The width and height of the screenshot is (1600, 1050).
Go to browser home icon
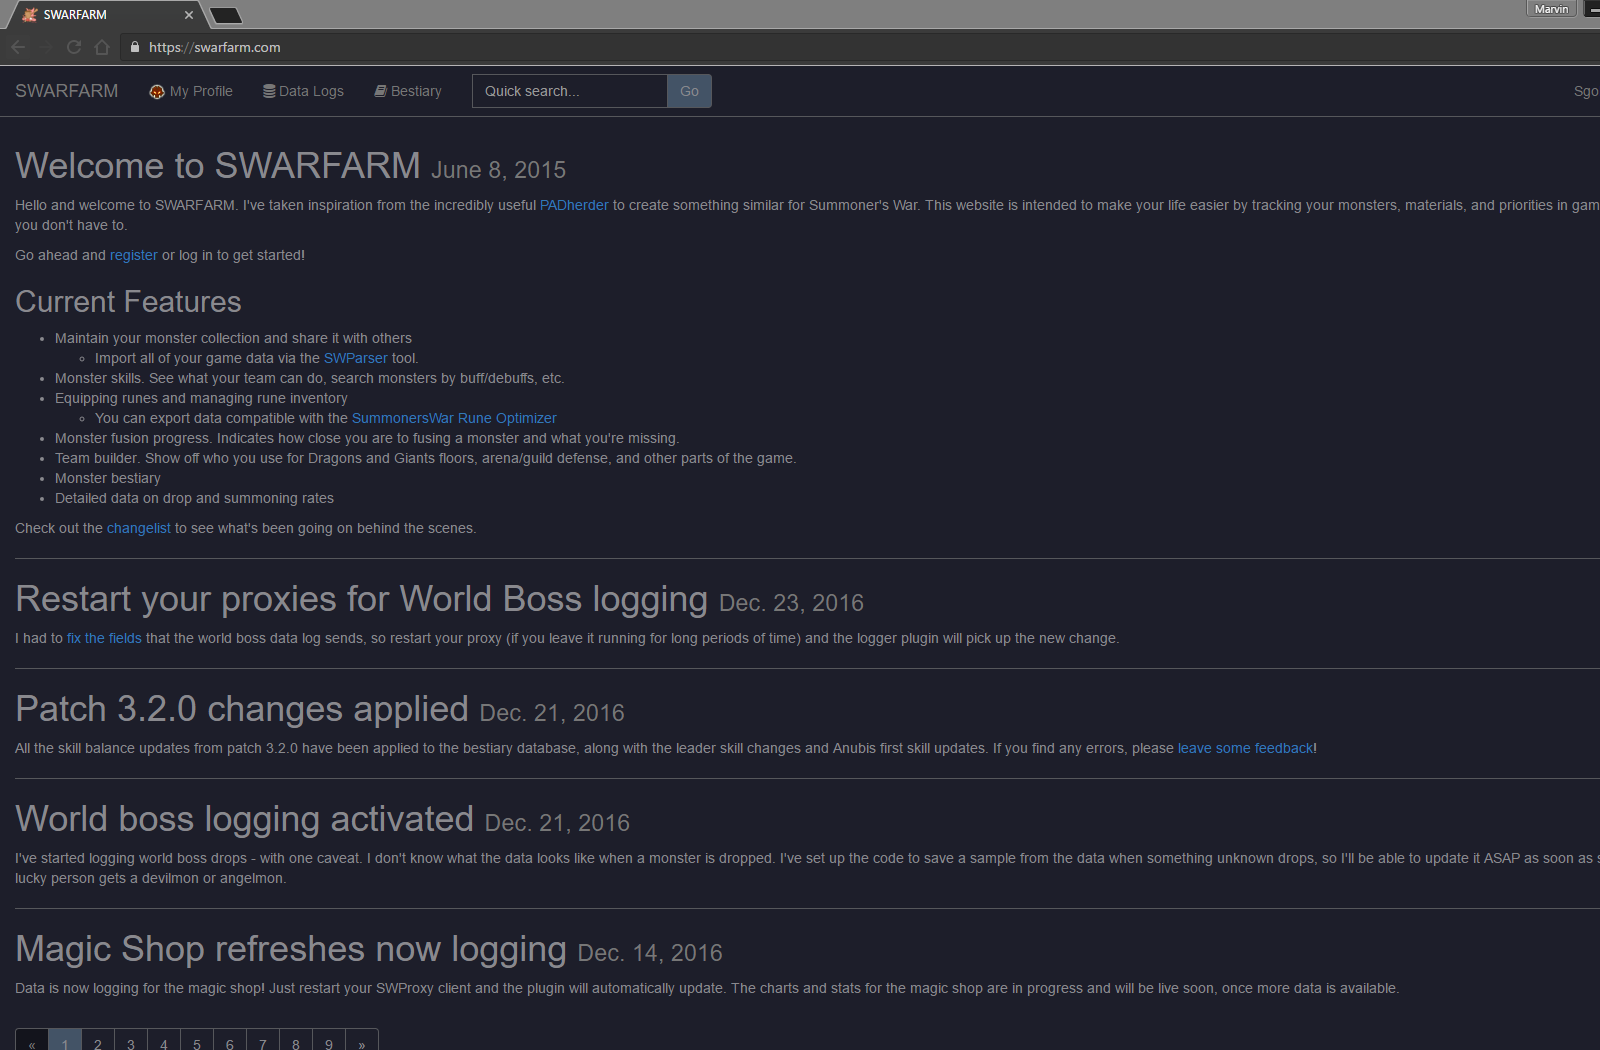pyautogui.click(x=102, y=47)
